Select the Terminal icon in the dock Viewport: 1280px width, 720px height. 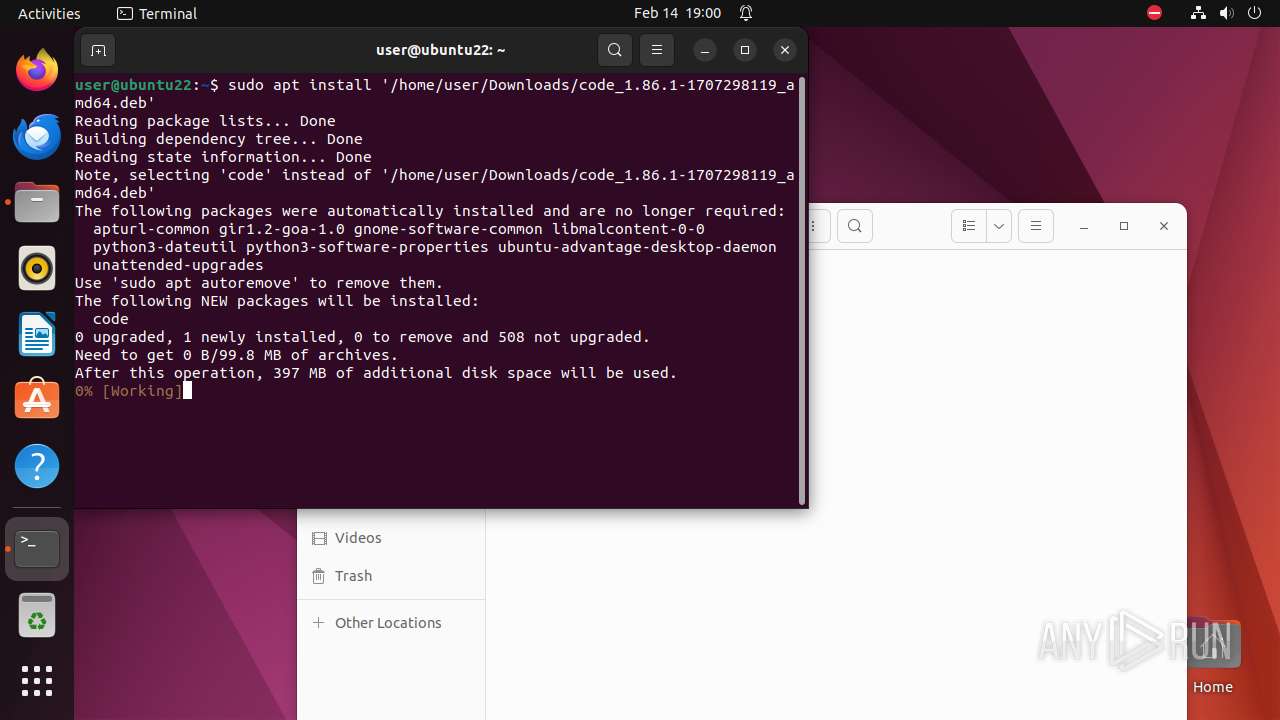click(x=37, y=549)
